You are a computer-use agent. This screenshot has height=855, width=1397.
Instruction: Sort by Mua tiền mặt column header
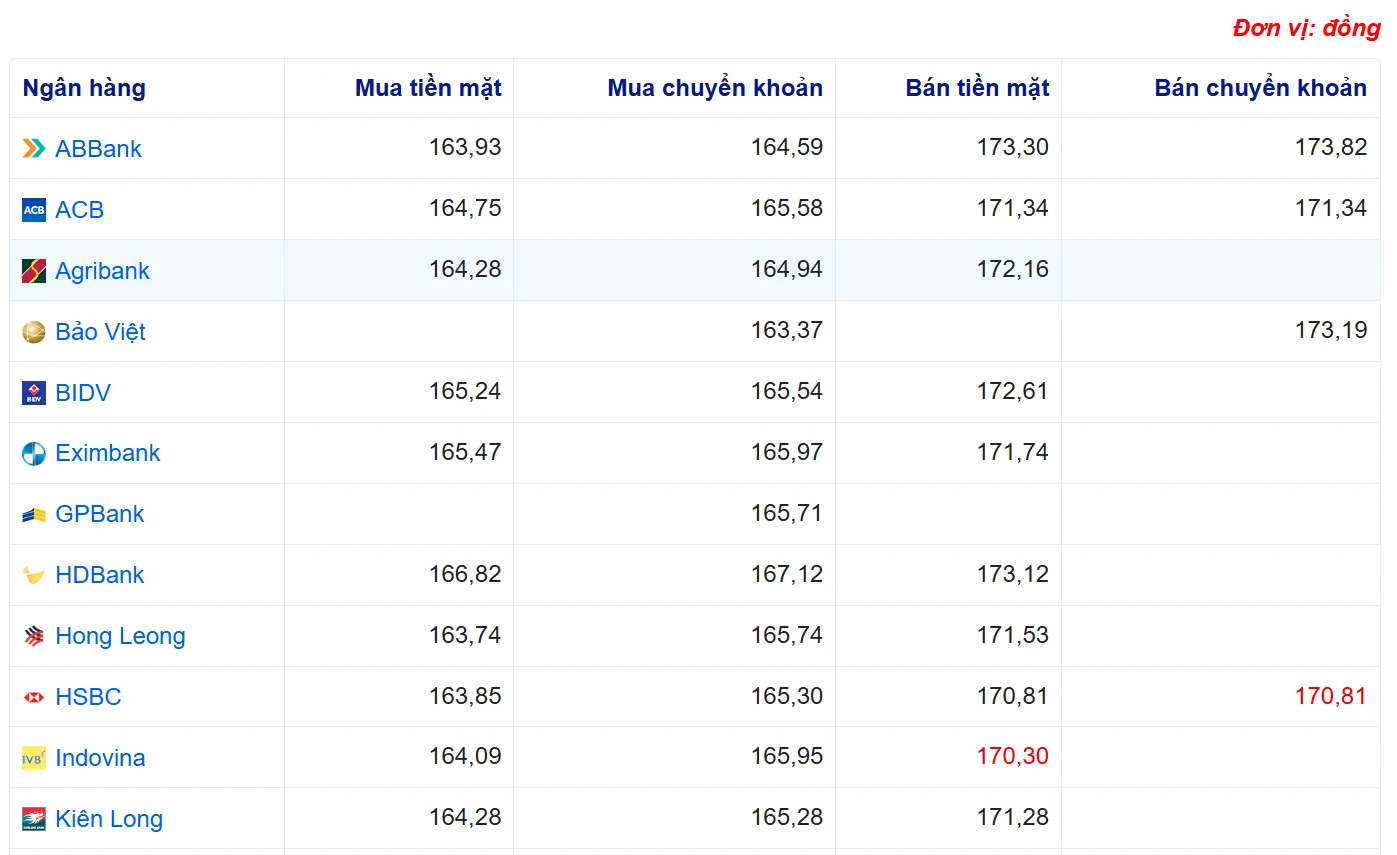tap(428, 88)
